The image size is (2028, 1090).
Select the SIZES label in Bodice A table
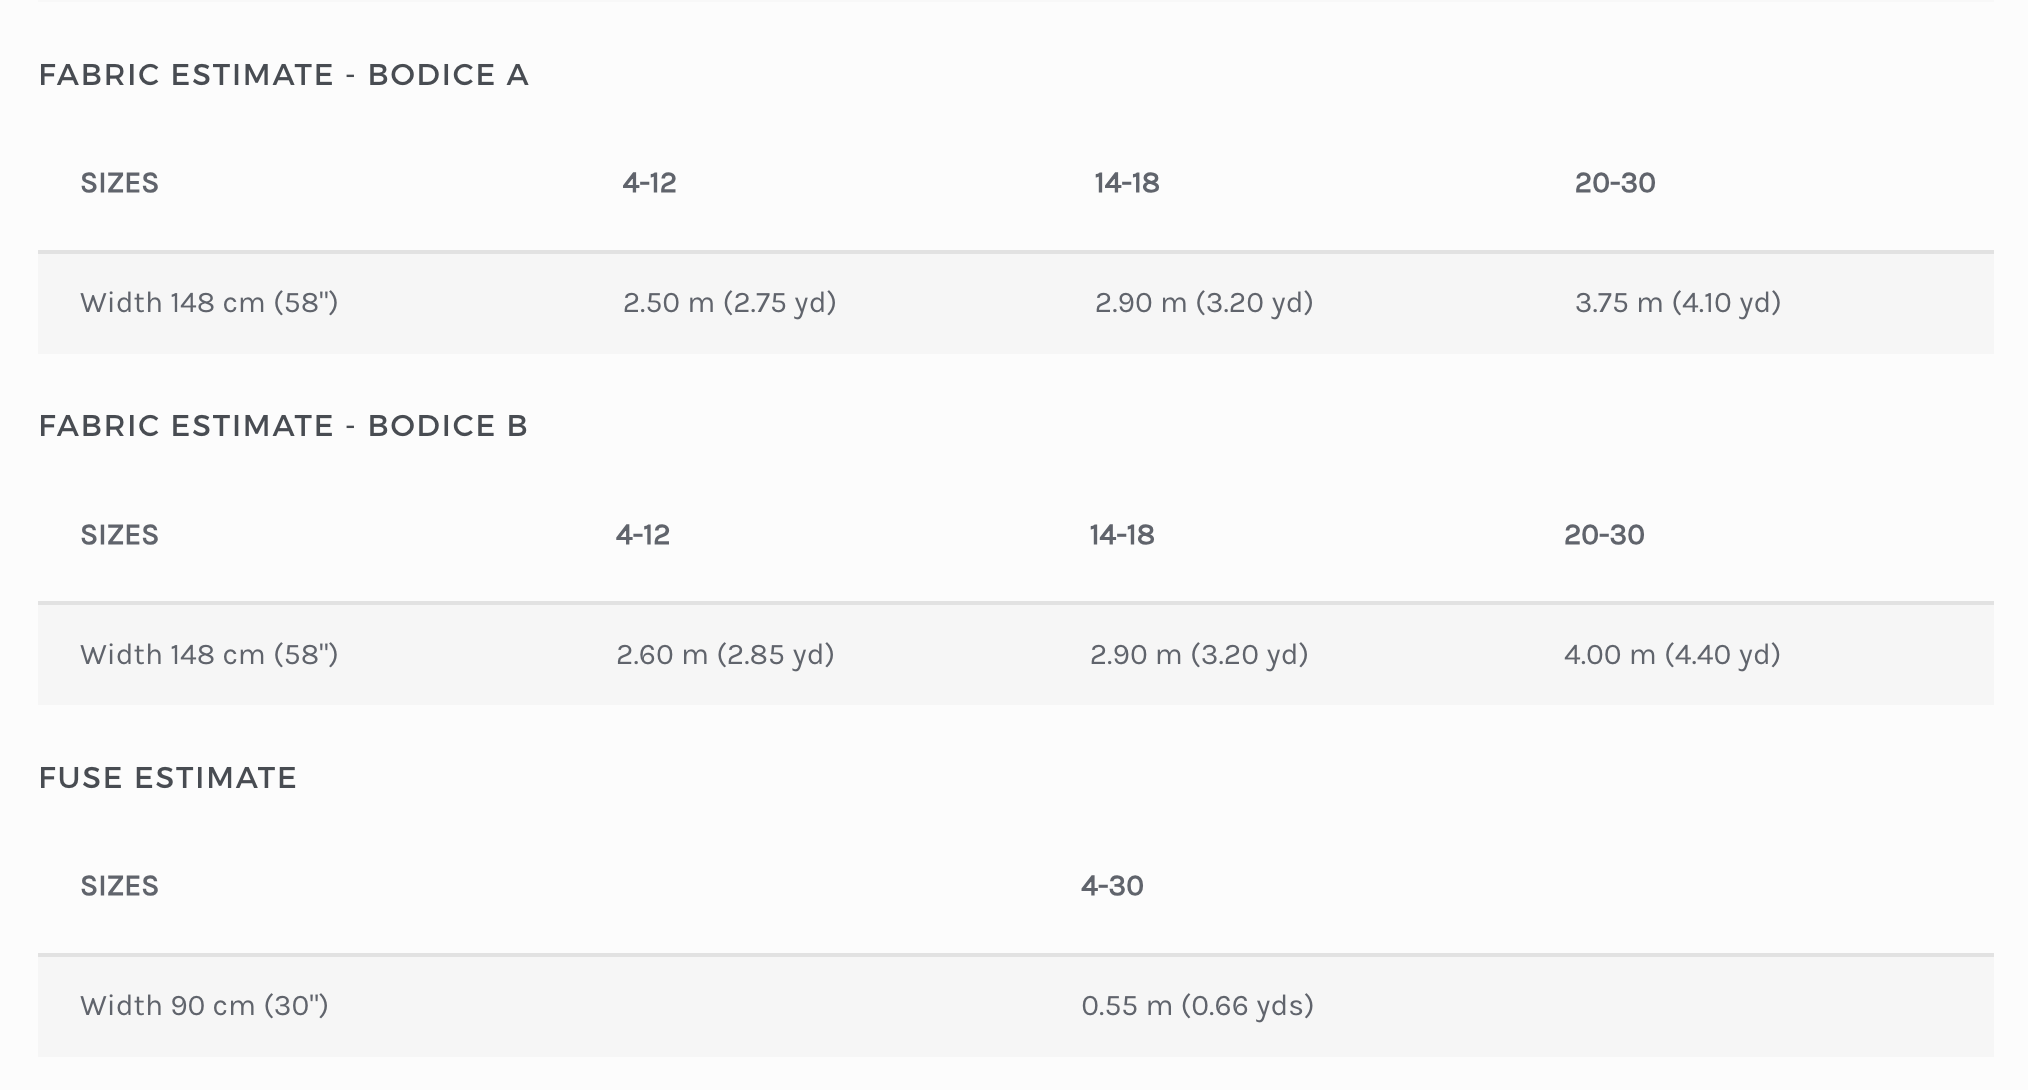pos(120,183)
